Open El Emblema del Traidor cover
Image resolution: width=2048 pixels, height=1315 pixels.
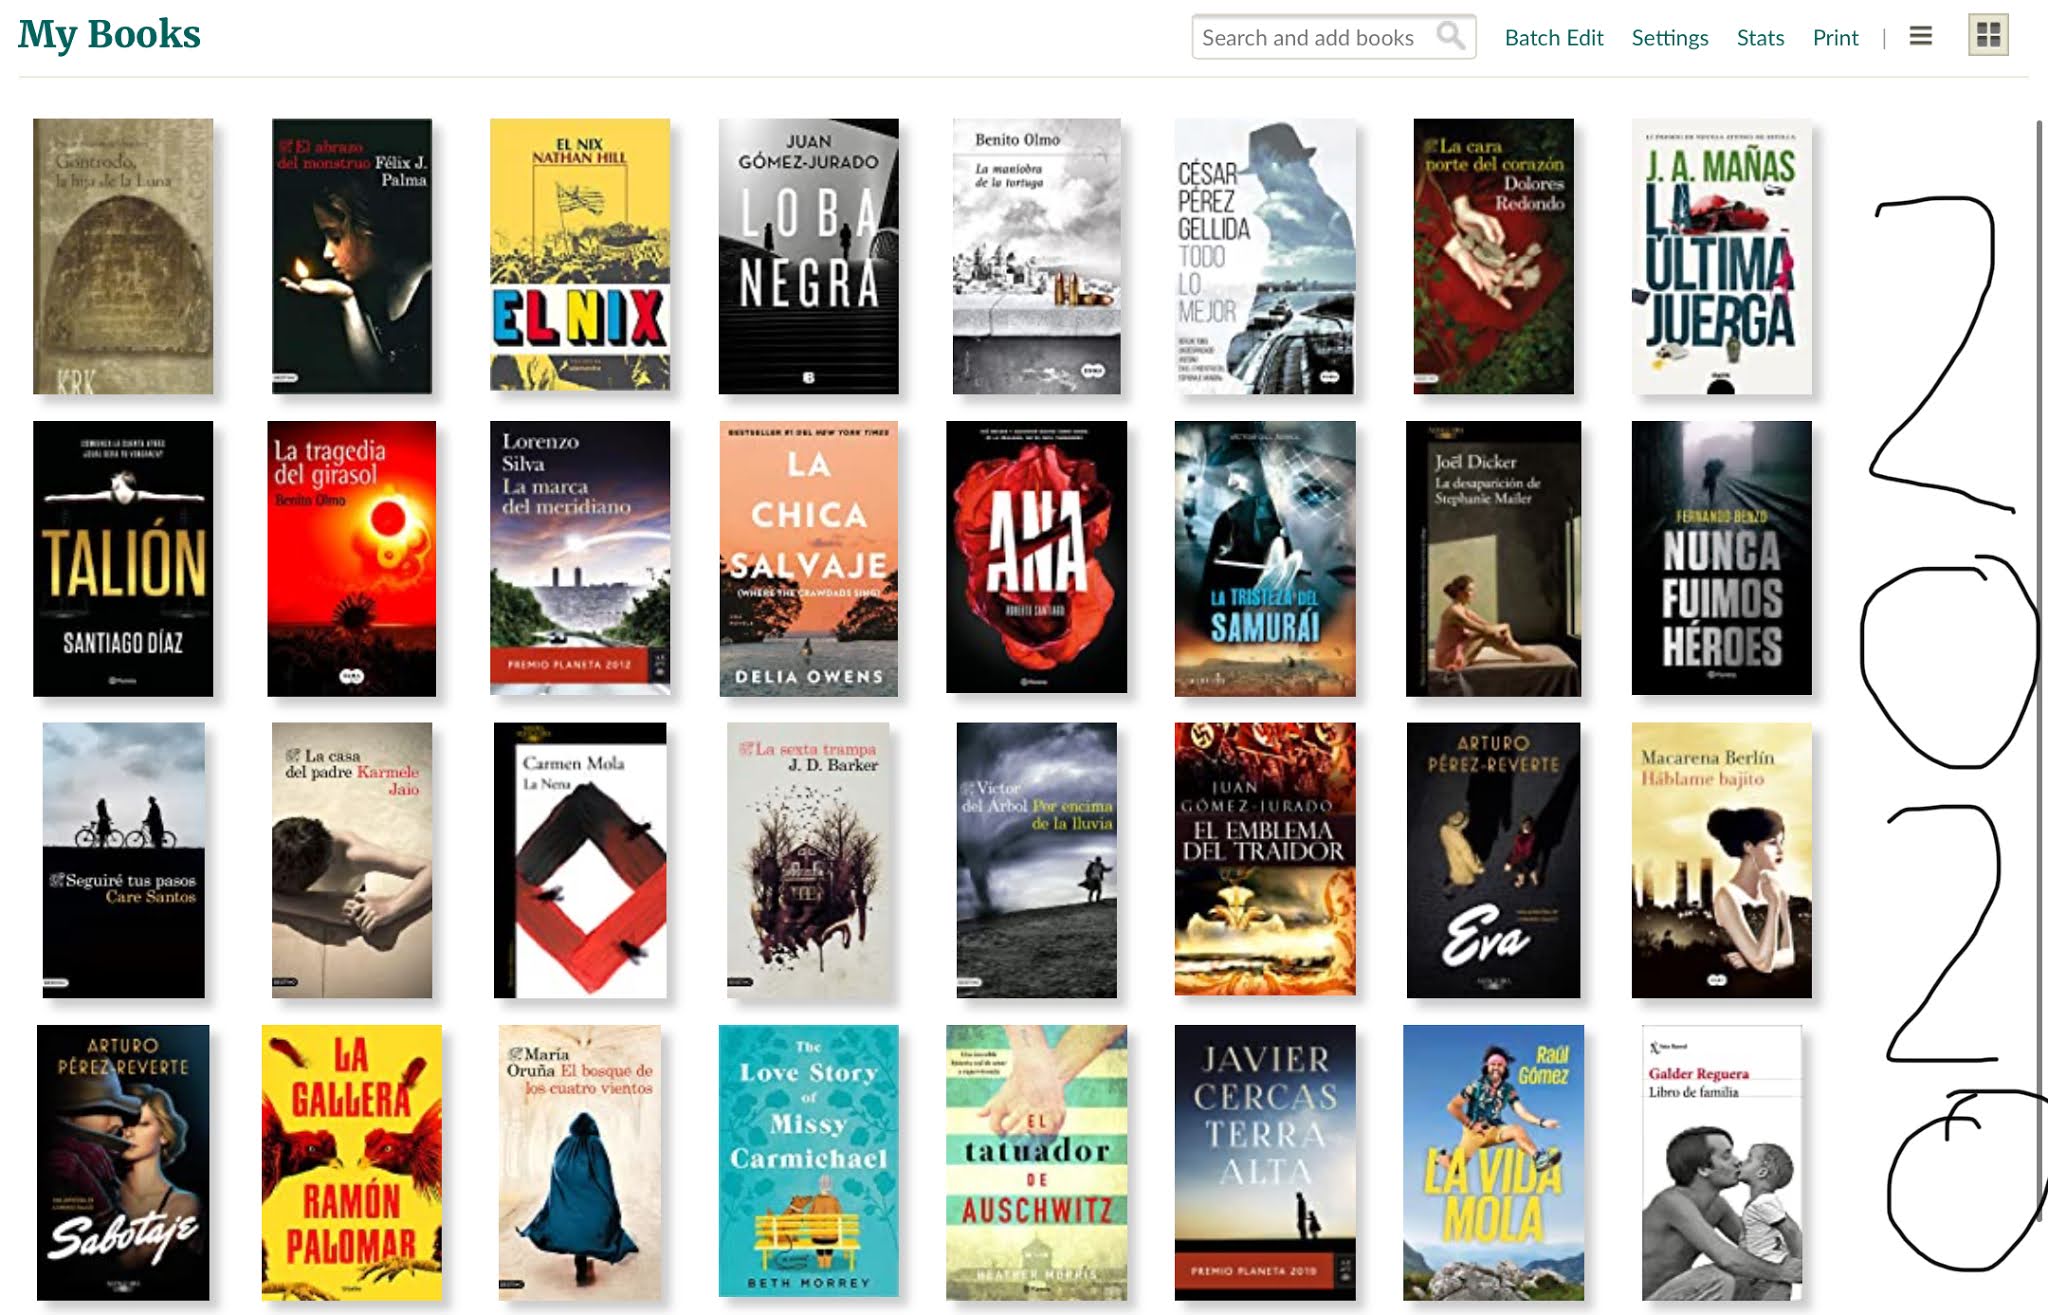[x=1265, y=859]
